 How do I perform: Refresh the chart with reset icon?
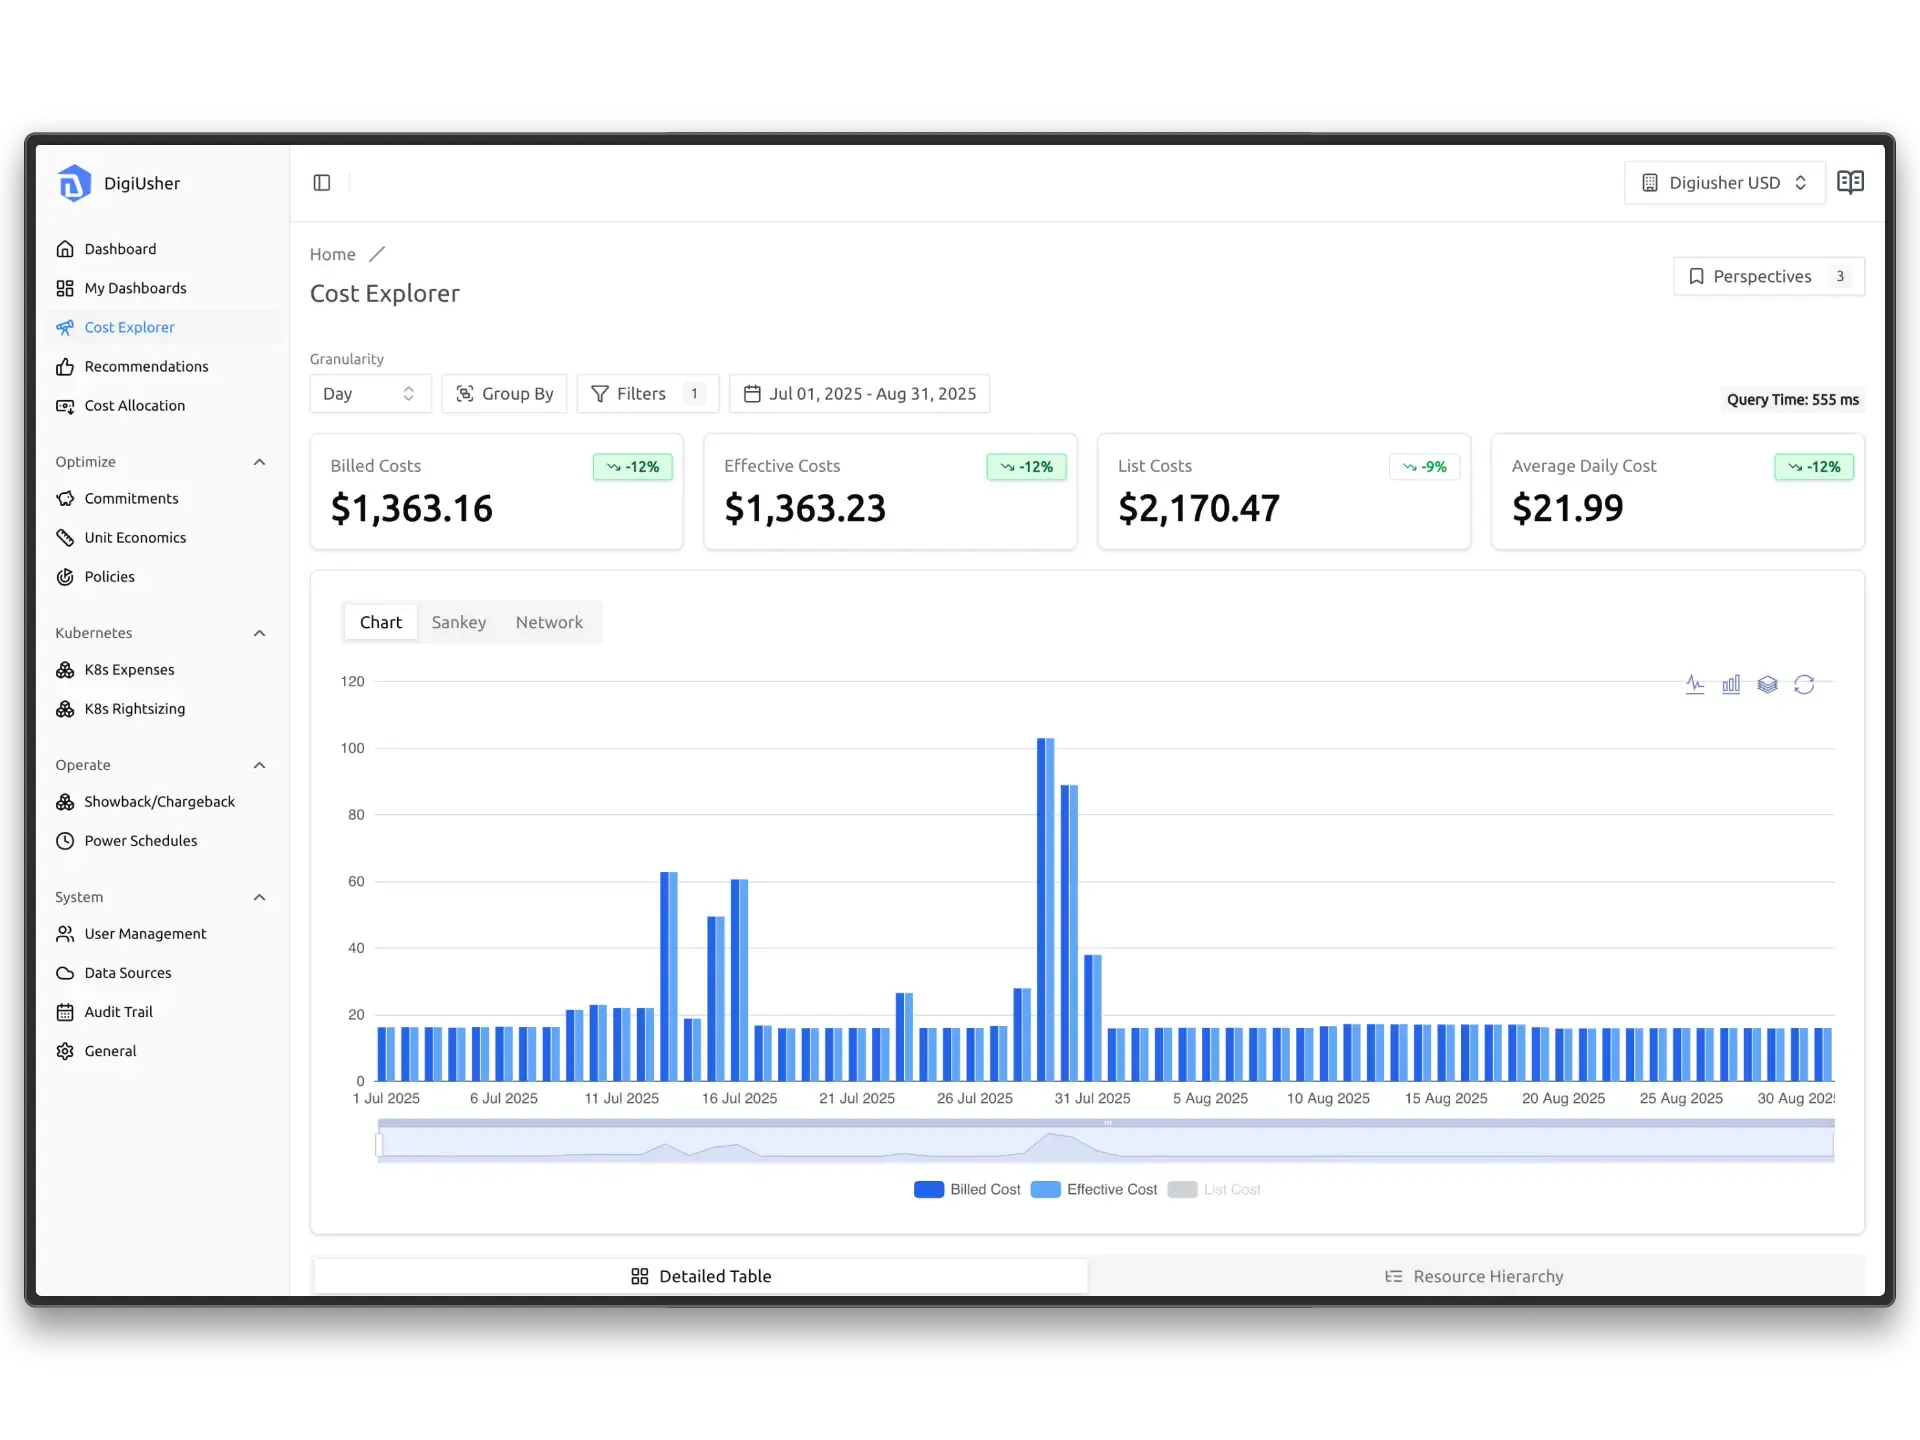click(x=1805, y=684)
